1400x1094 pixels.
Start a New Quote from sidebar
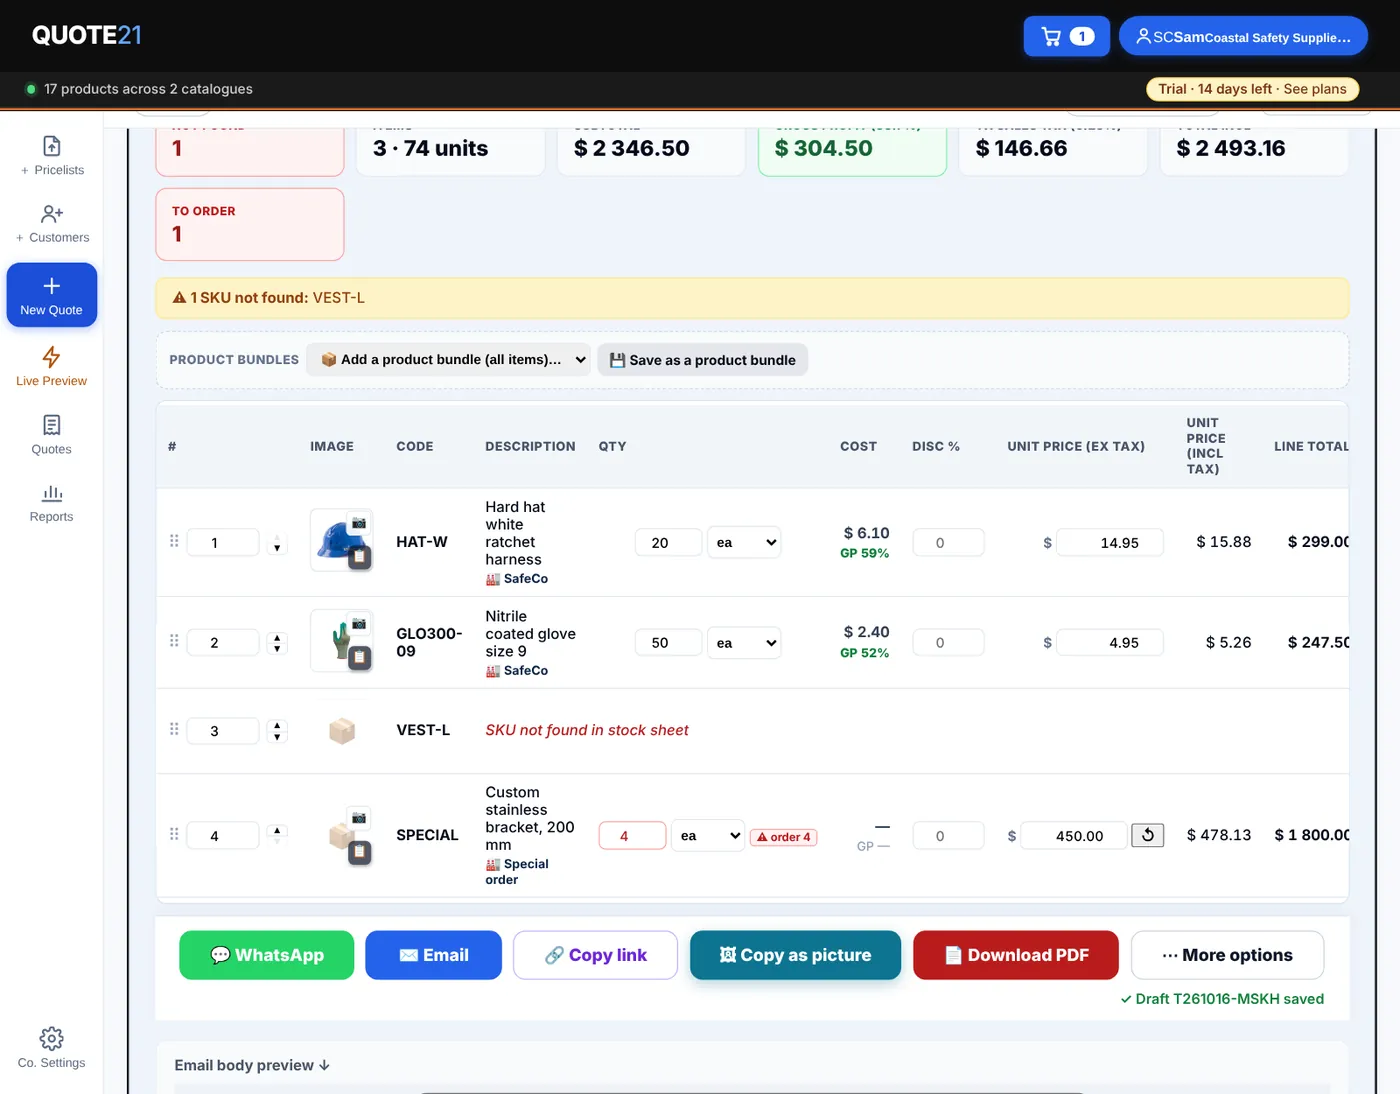(x=52, y=295)
